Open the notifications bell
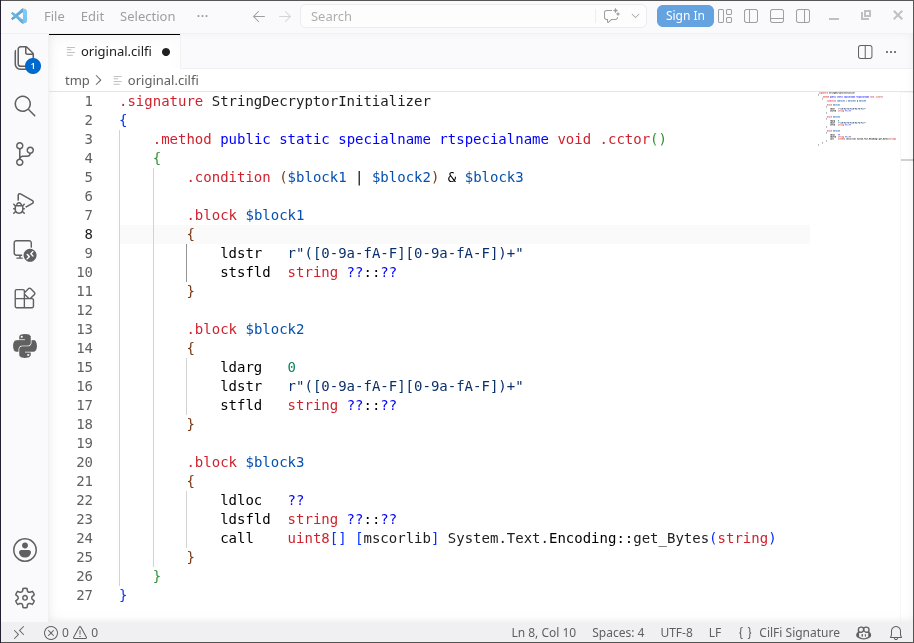Viewport: 914px width, 643px height. tap(895, 633)
